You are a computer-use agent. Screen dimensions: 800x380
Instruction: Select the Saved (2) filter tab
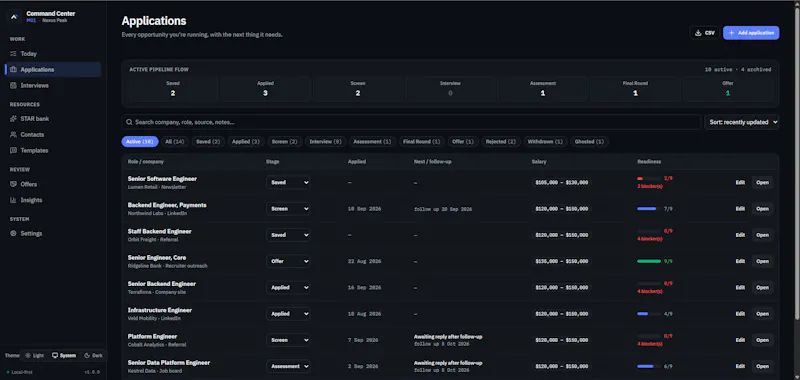208,142
